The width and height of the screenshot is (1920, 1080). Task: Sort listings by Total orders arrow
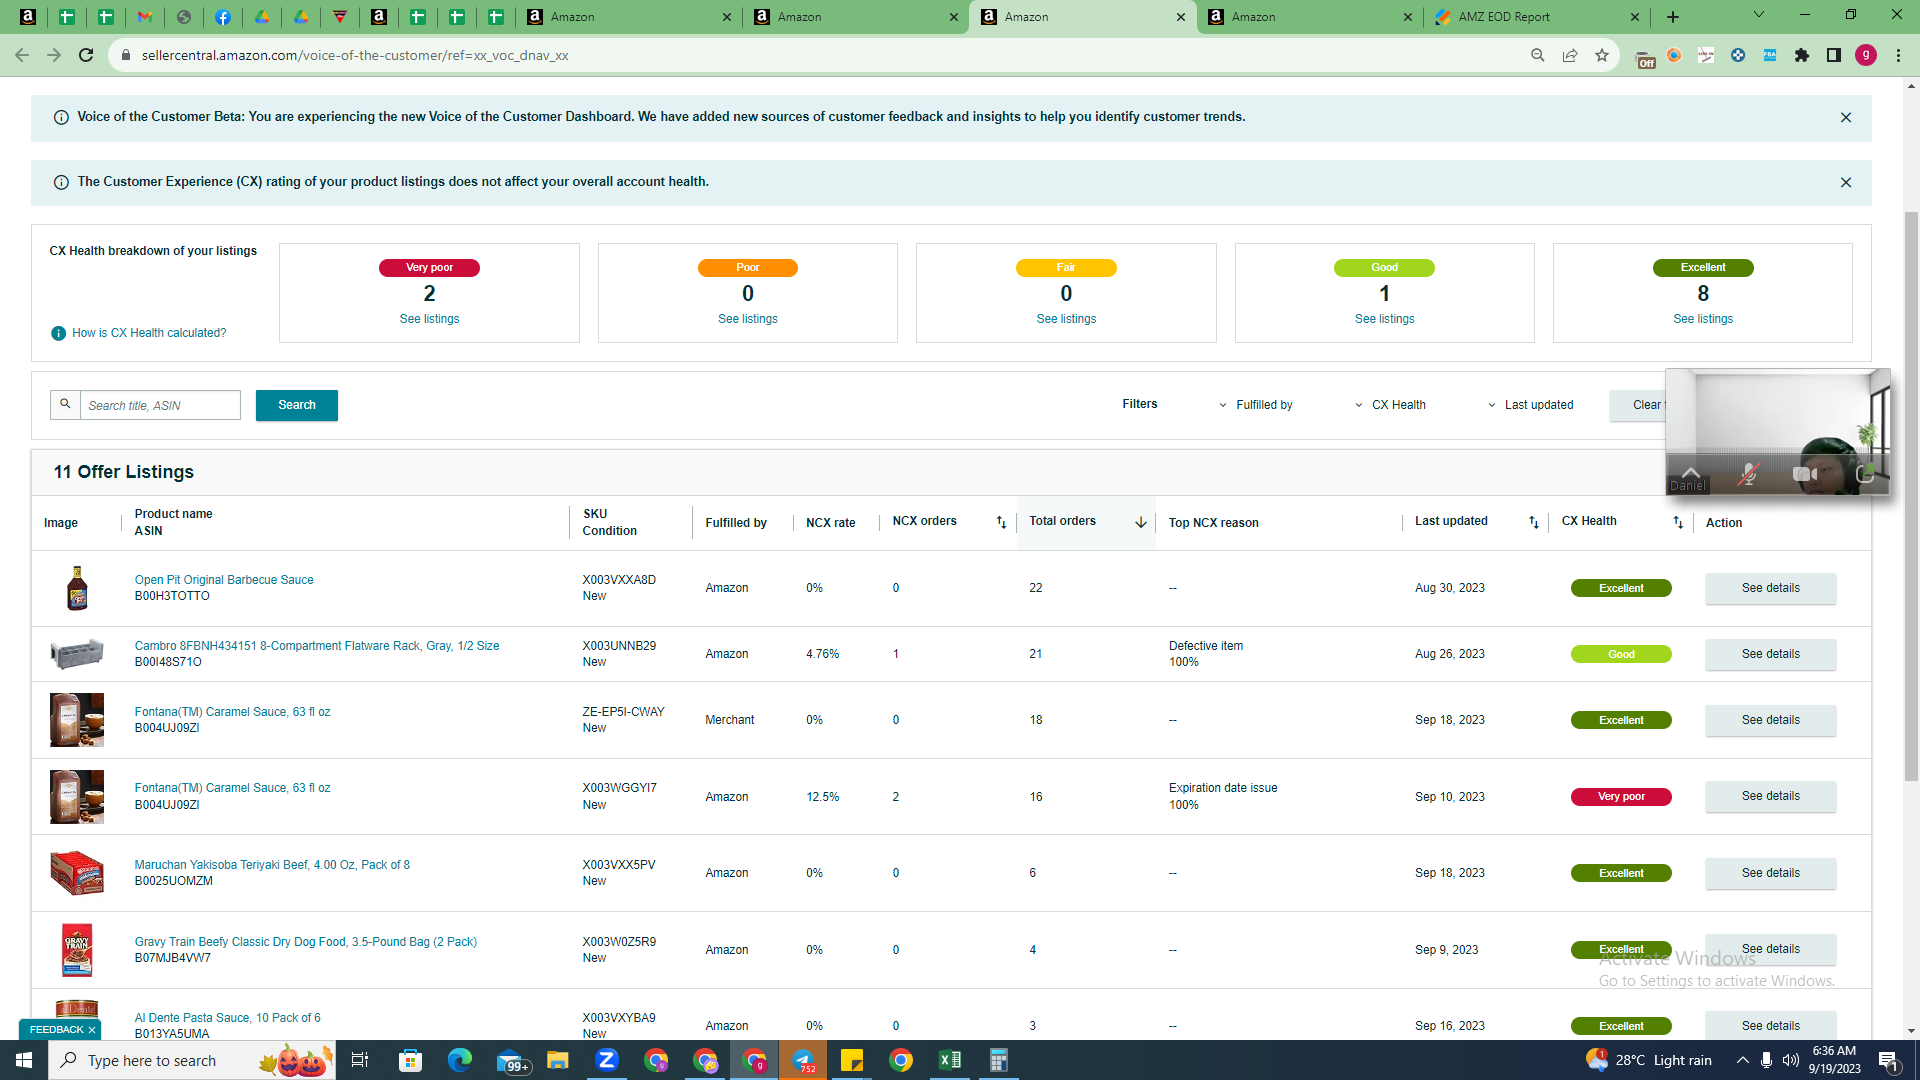click(x=1141, y=522)
